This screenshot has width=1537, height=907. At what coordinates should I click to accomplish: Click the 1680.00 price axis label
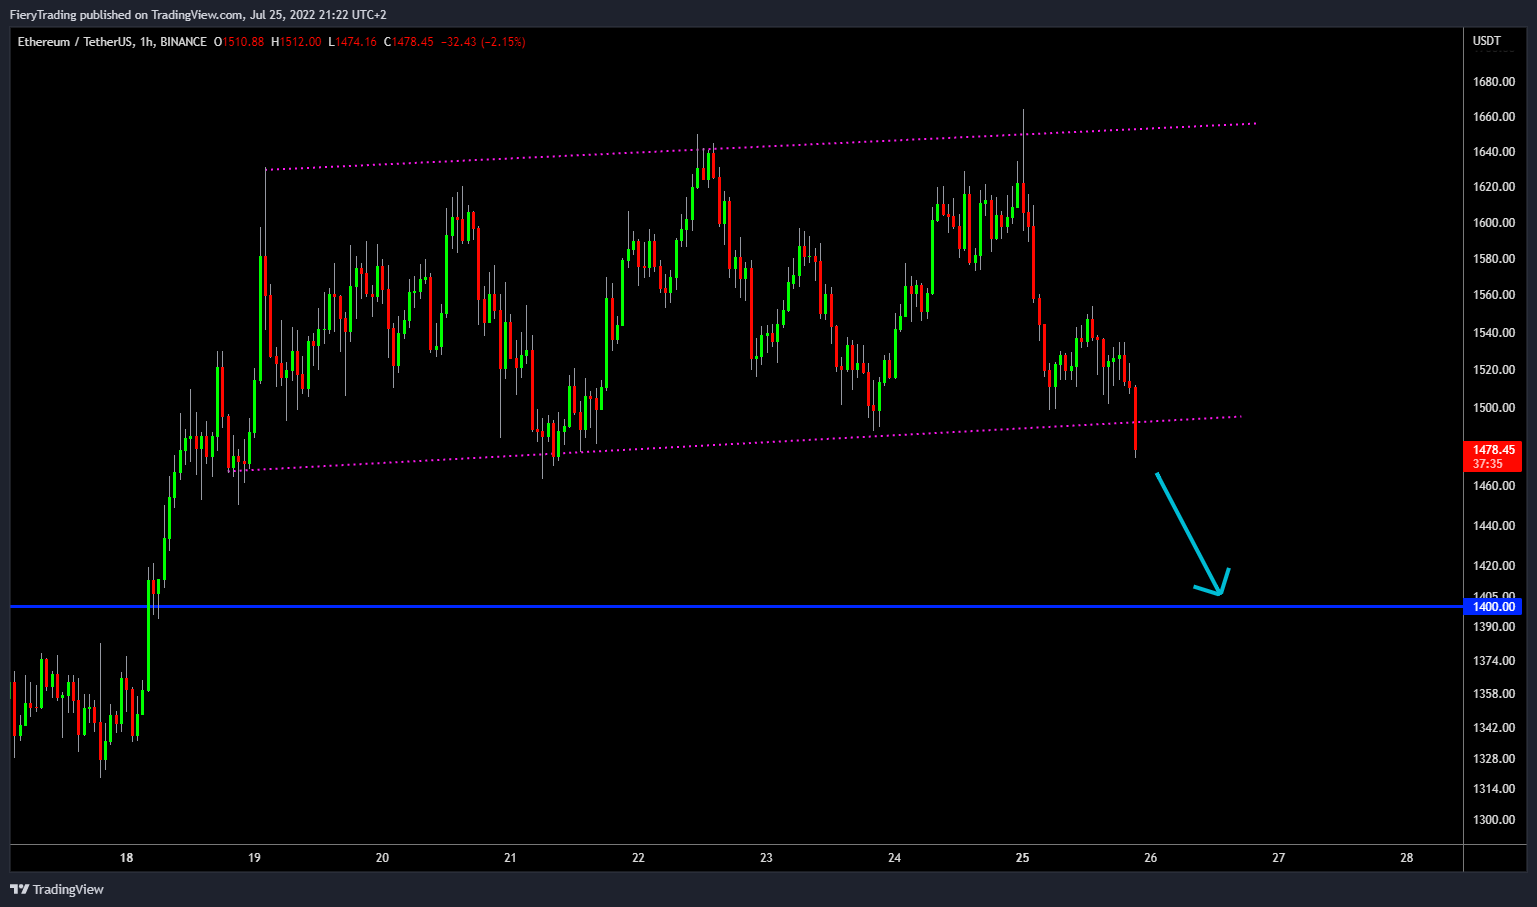click(x=1493, y=82)
